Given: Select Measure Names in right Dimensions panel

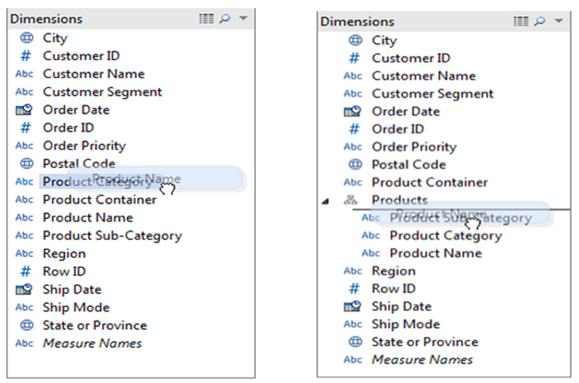Looking at the screenshot, I should [x=422, y=360].
